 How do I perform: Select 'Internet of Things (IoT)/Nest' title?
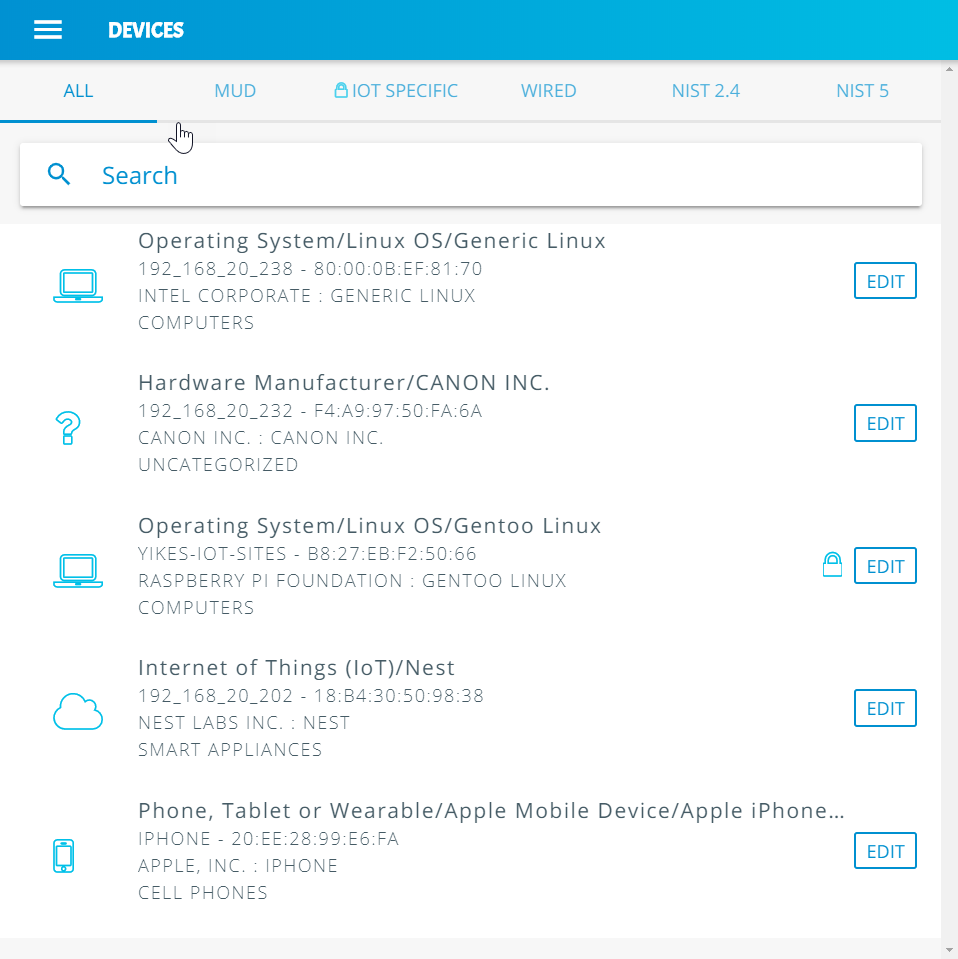(x=296, y=668)
